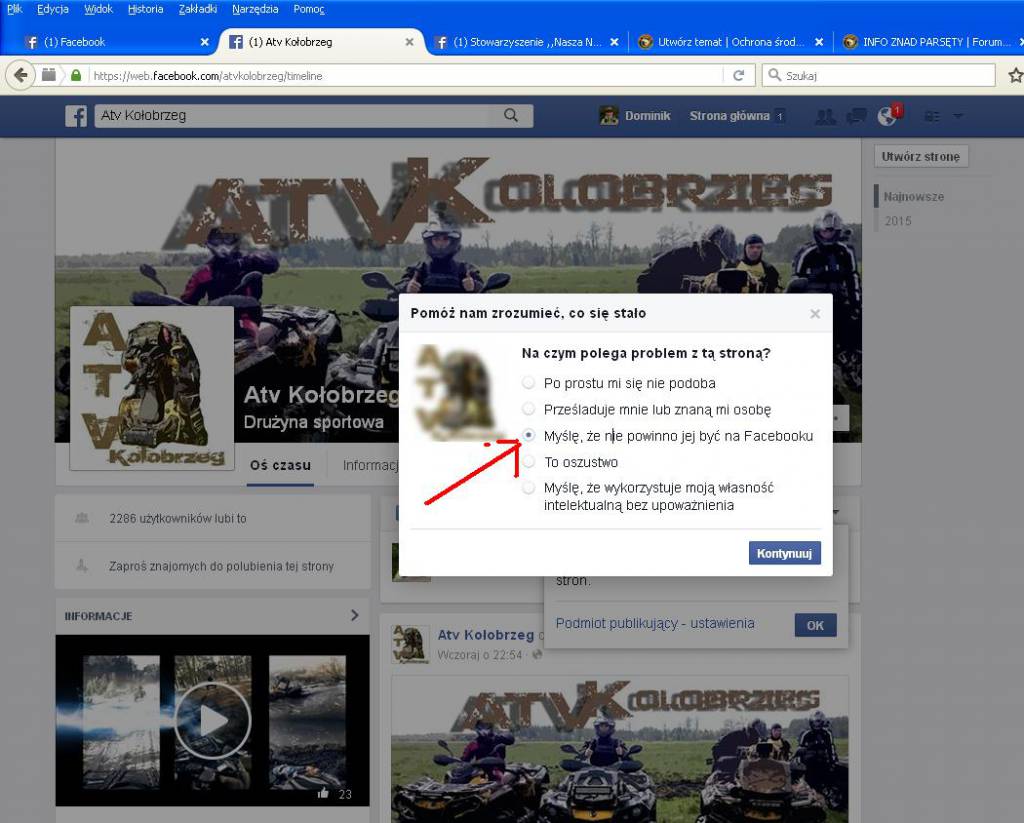Switch to Utwórz temat Ochrona środ... tab

(x=731, y=42)
